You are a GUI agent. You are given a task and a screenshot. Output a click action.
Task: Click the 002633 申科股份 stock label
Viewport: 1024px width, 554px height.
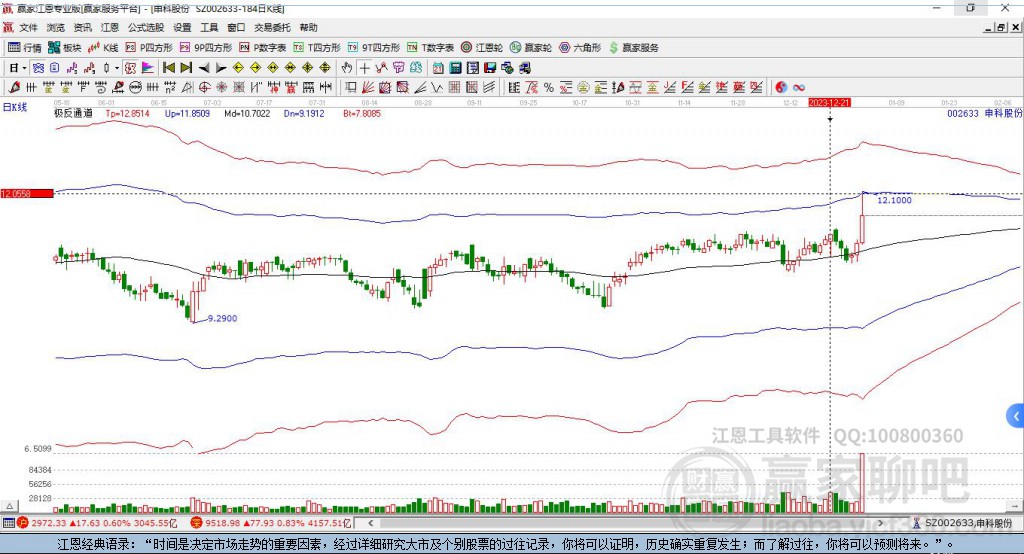coord(984,113)
